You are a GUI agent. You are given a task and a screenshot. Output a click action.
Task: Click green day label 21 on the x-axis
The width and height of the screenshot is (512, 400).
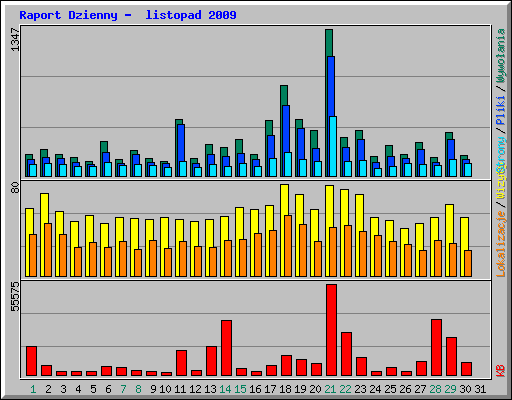click(330, 389)
